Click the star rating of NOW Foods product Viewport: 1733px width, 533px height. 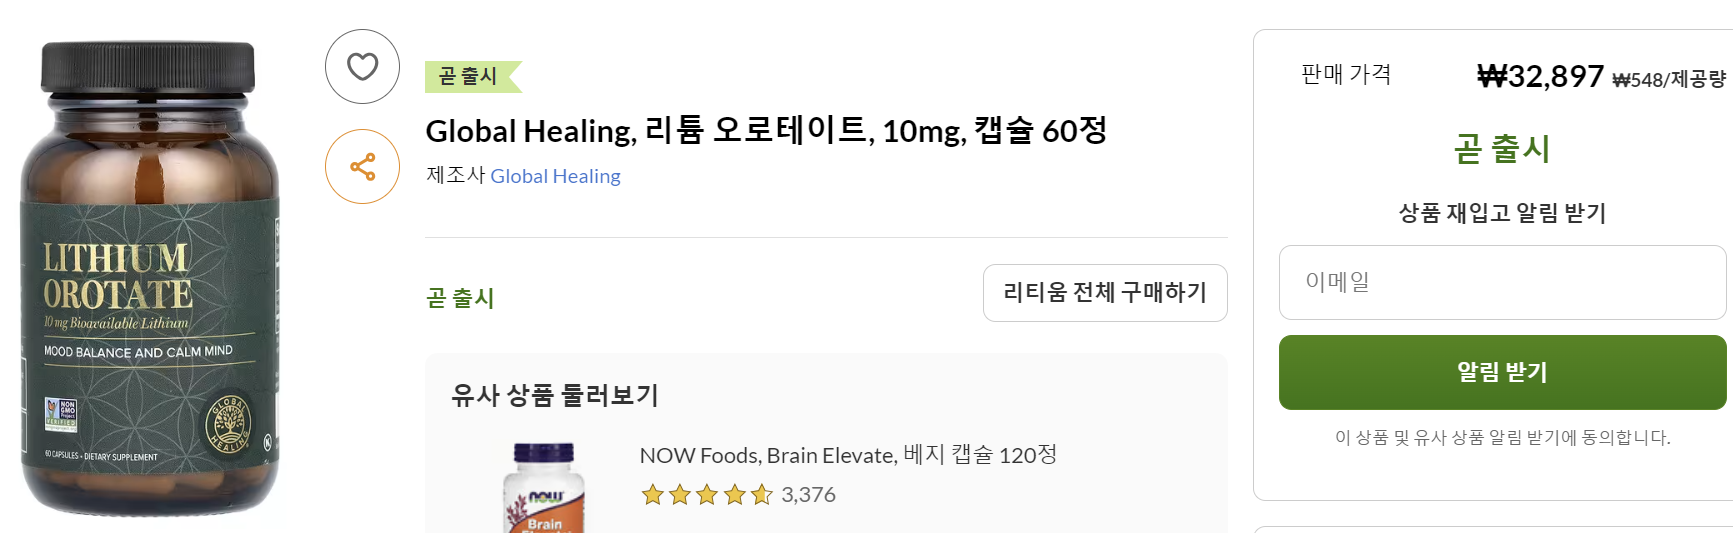coord(707,495)
